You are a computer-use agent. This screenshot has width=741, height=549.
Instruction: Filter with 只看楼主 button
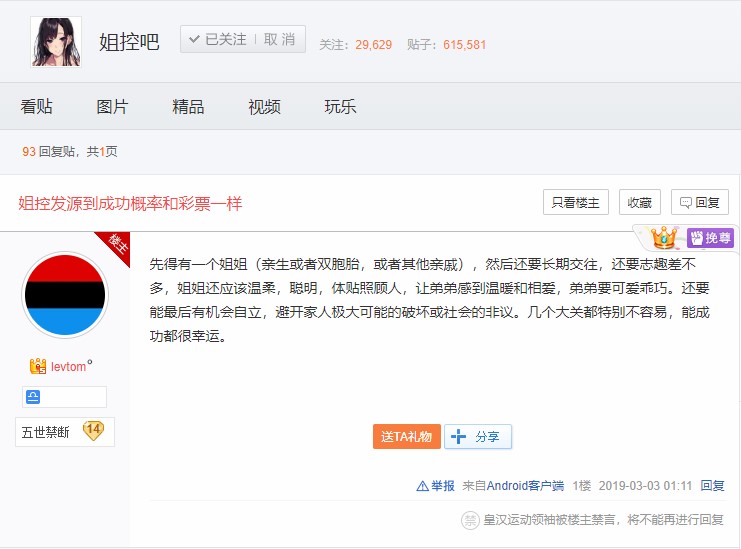576,202
